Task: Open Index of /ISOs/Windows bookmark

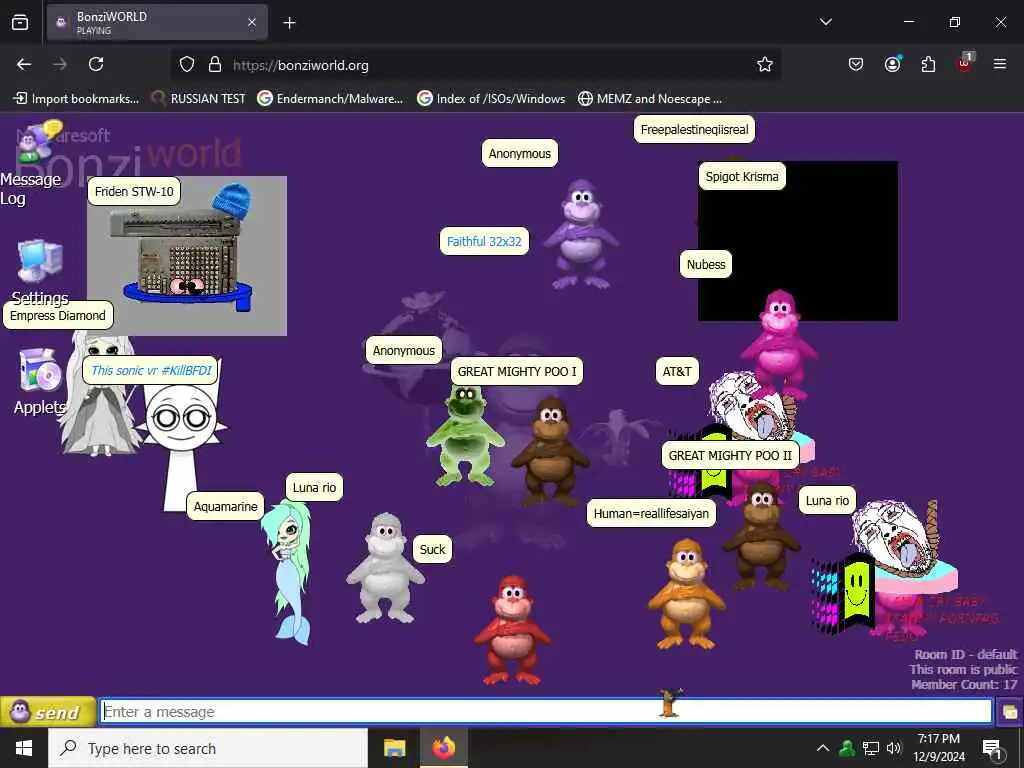Action: (x=491, y=99)
